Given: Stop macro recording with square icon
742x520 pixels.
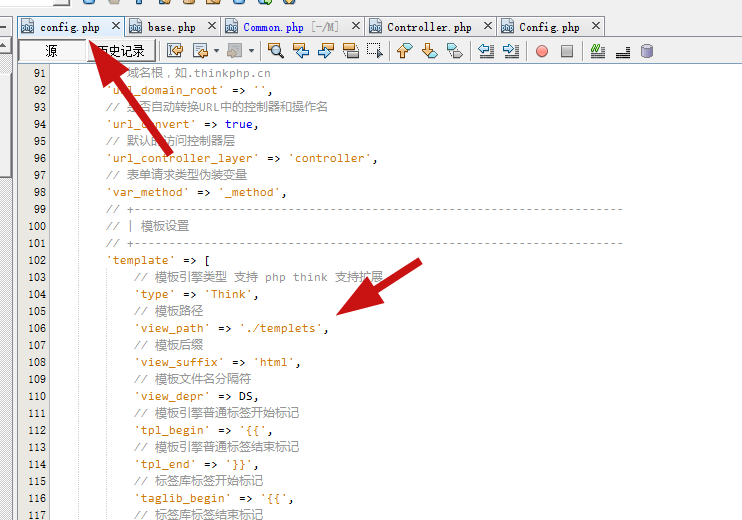Looking at the screenshot, I should point(566,51).
